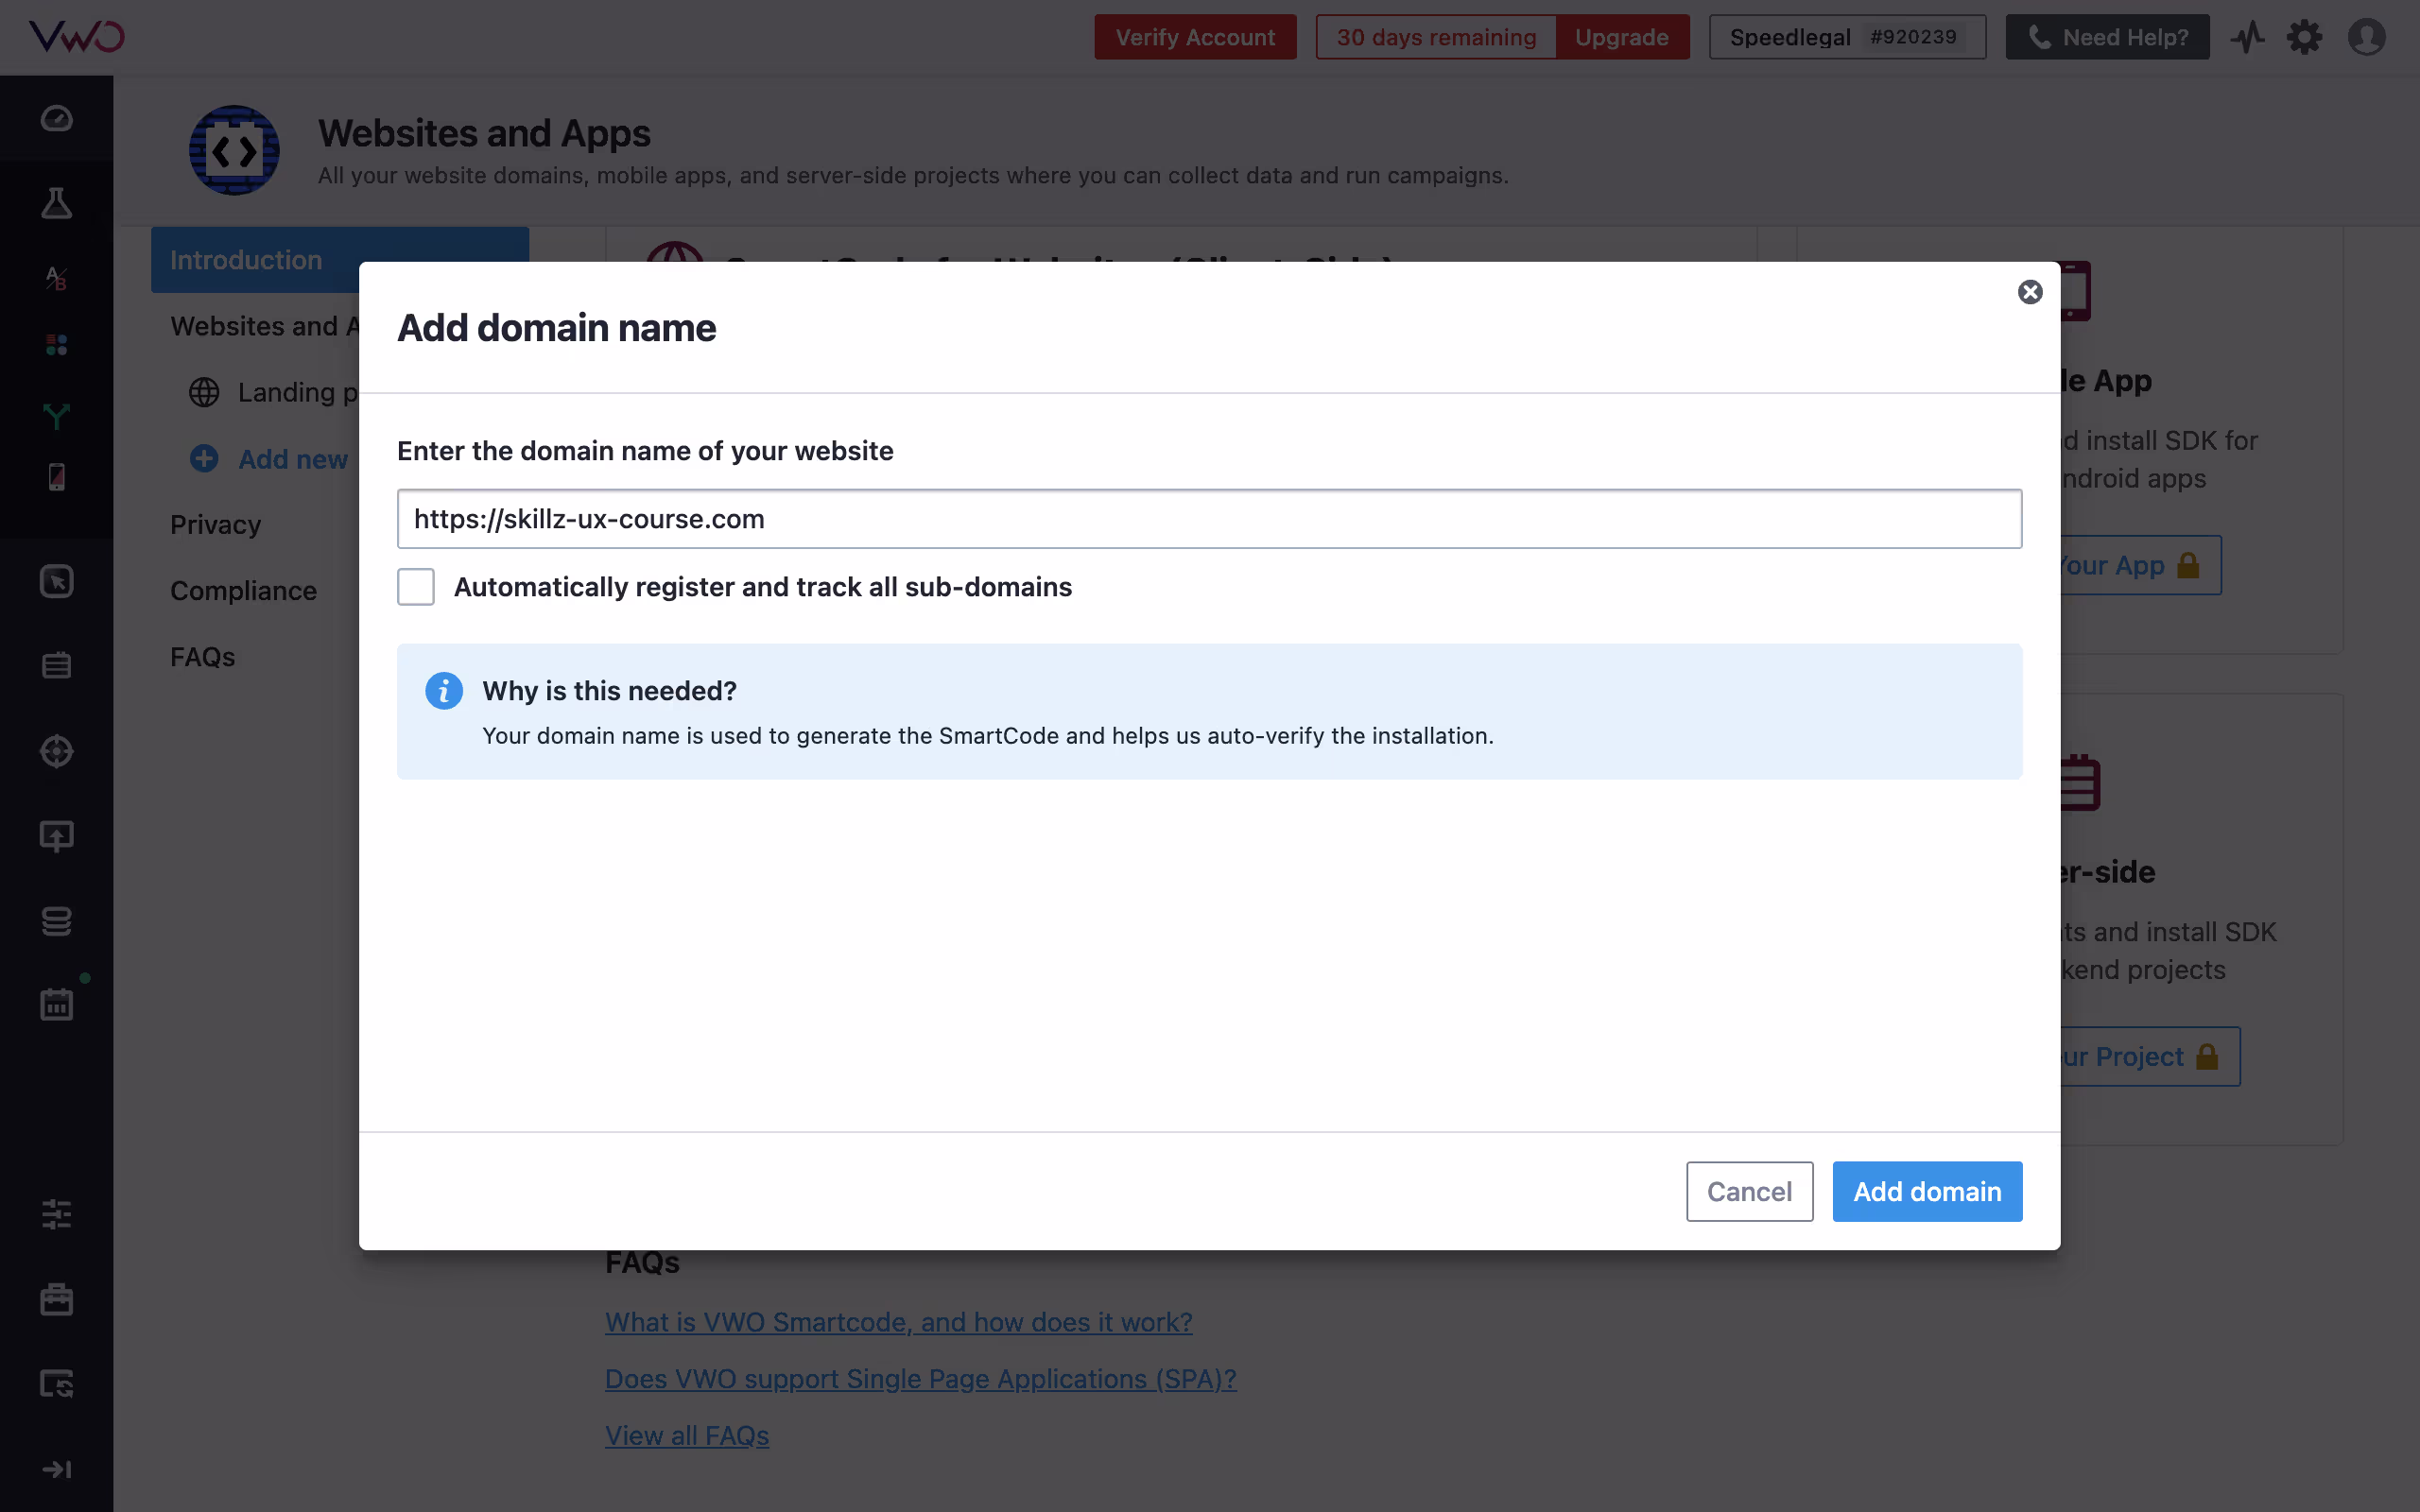Open the View all FAQs link
Image resolution: width=2420 pixels, height=1512 pixels.
(x=687, y=1436)
